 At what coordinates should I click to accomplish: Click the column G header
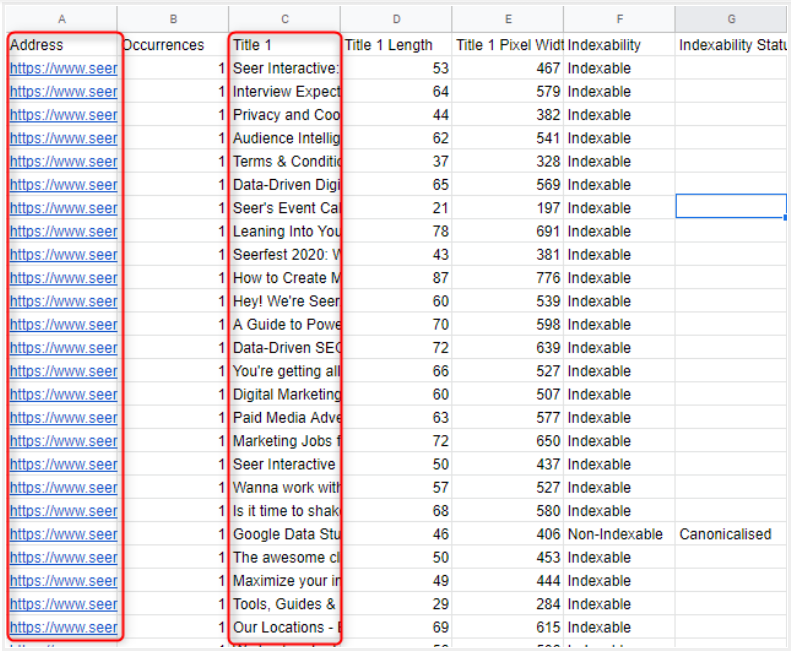731,19
